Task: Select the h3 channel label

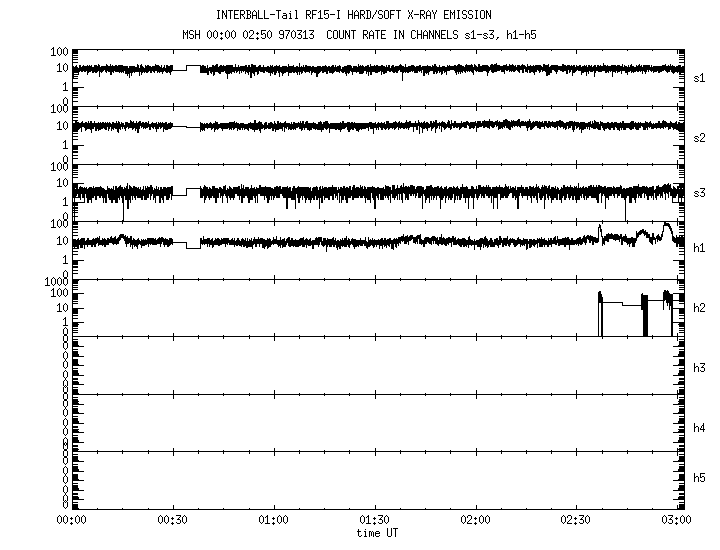Action: click(x=700, y=369)
